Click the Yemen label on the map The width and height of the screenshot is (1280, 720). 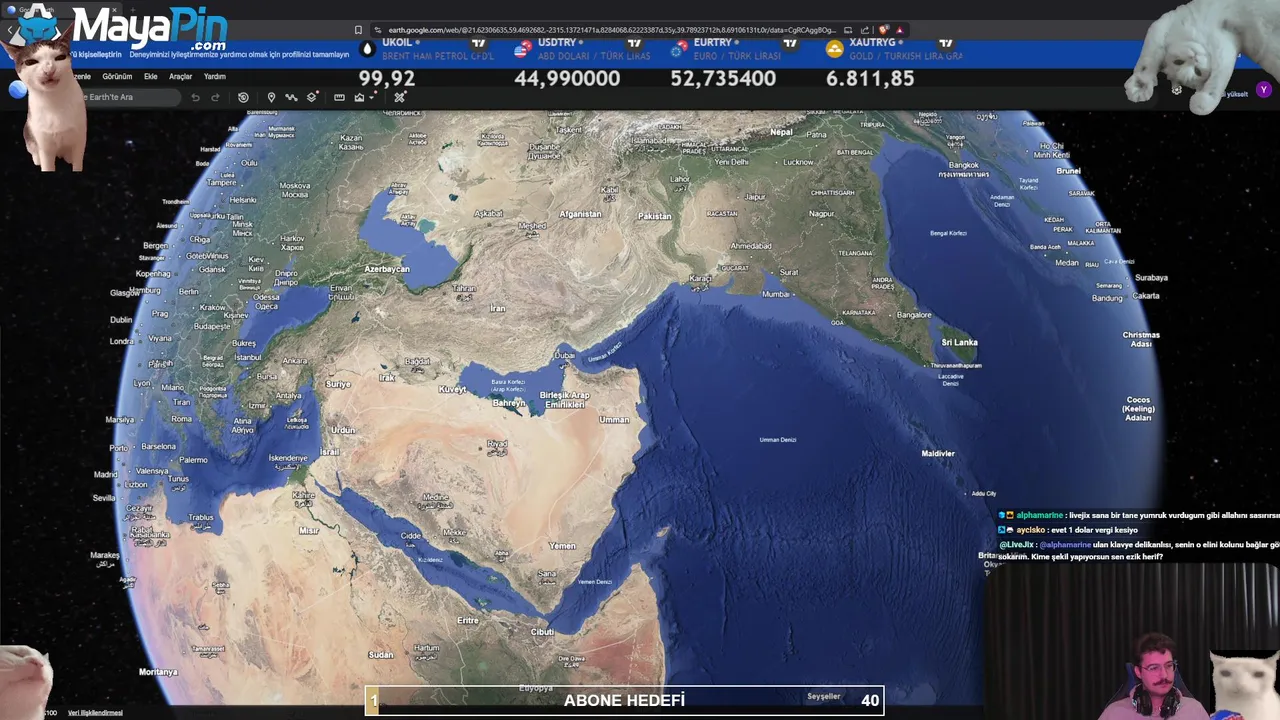pos(562,545)
